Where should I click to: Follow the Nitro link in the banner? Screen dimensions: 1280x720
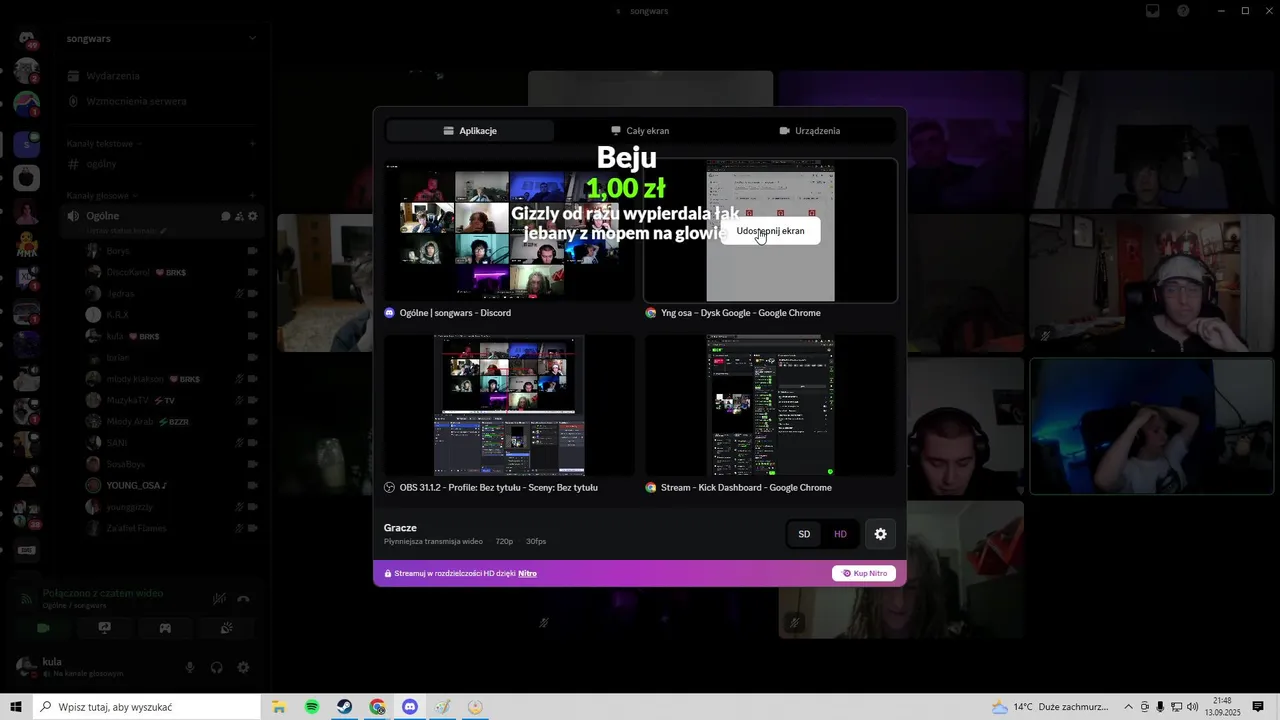pos(527,574)
